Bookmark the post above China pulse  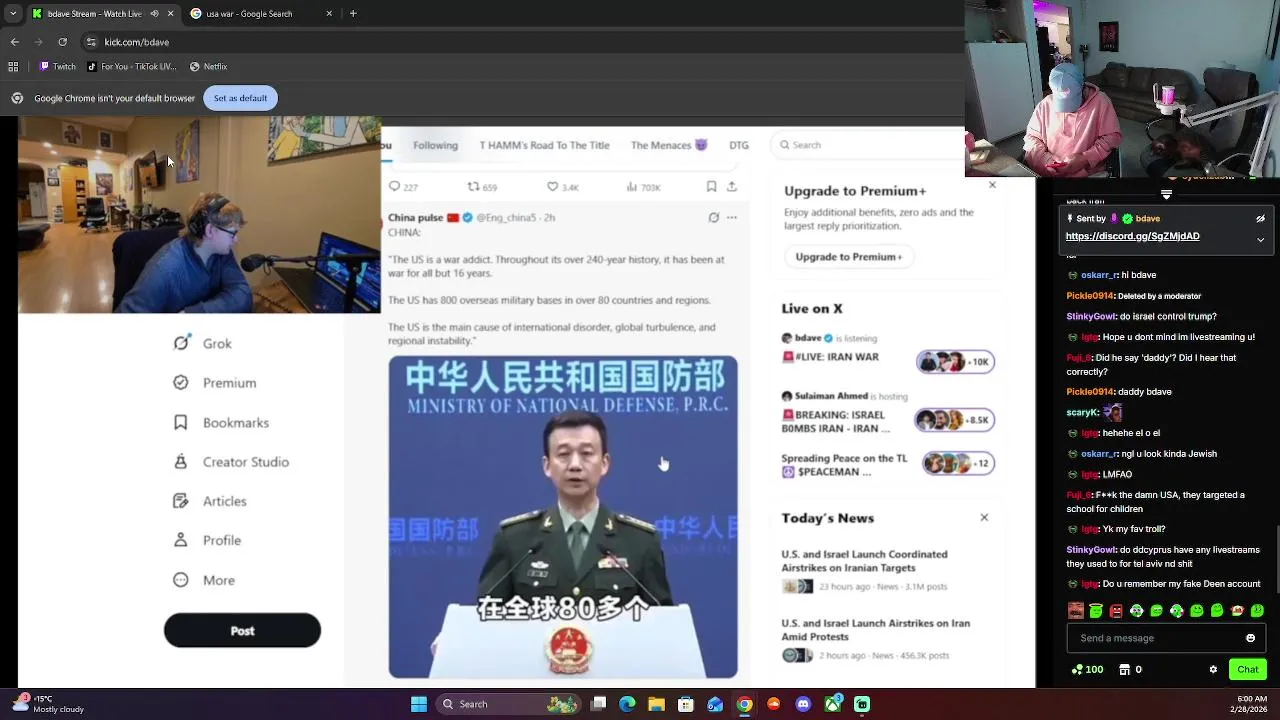tap(711, 187)
